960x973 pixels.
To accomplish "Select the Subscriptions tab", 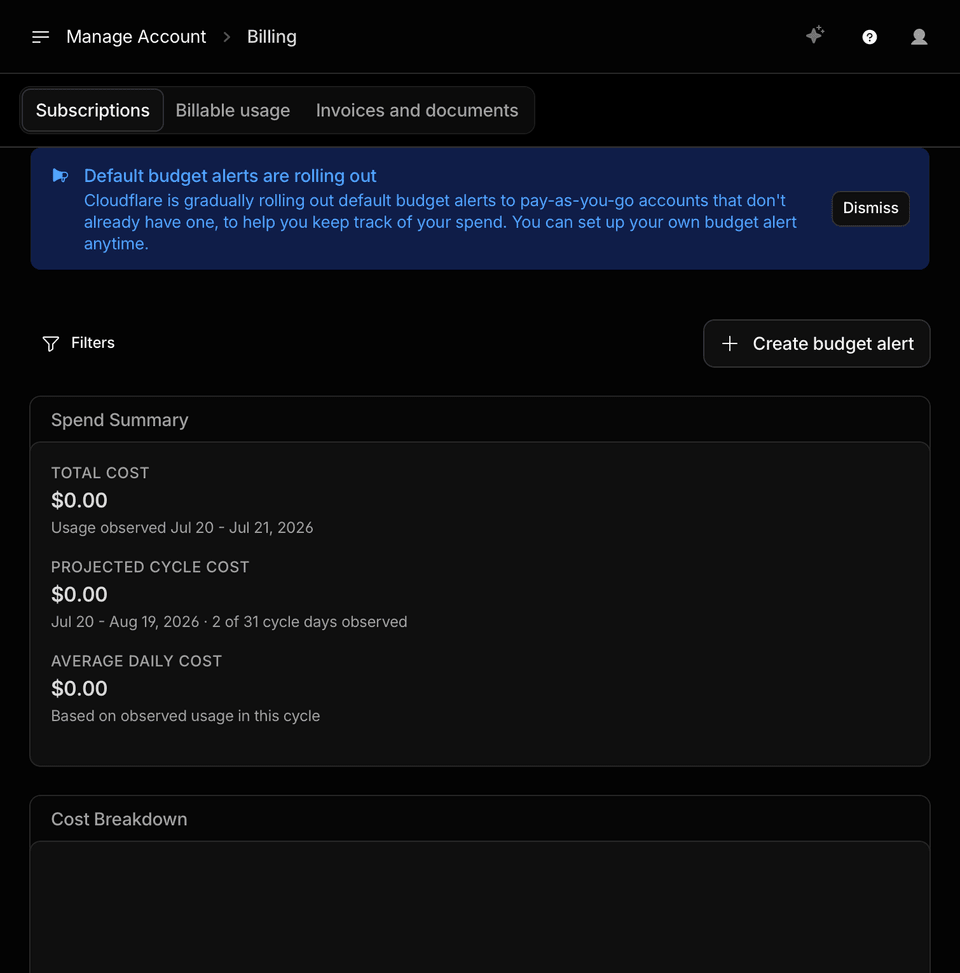I will pos(92,110).
